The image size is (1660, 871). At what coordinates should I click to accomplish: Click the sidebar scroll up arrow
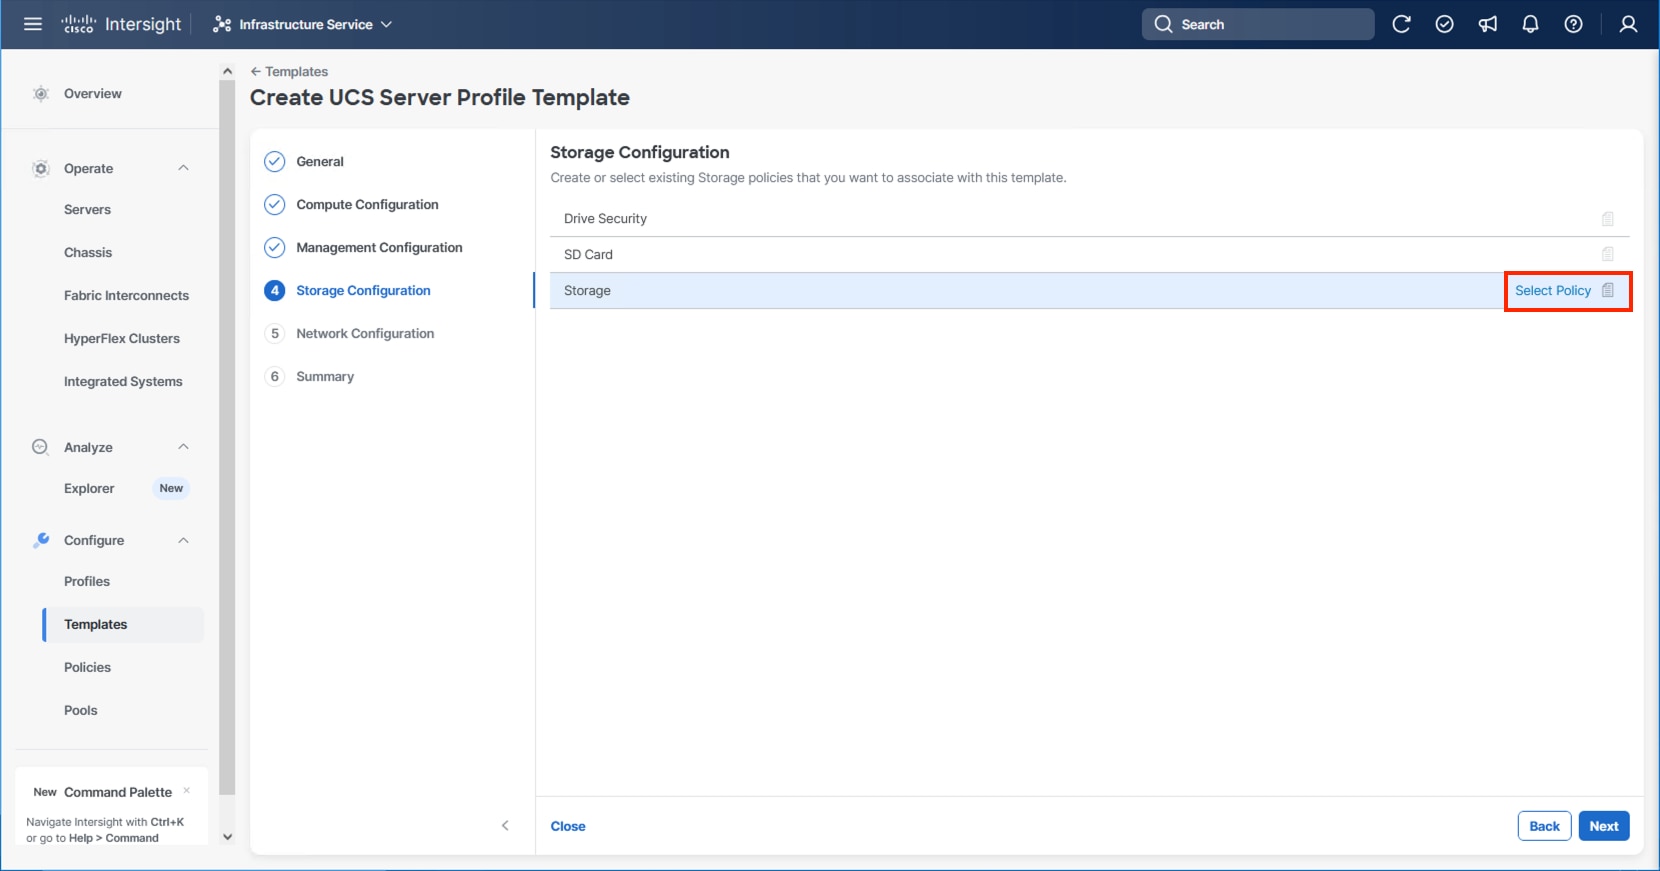point(227,71)
